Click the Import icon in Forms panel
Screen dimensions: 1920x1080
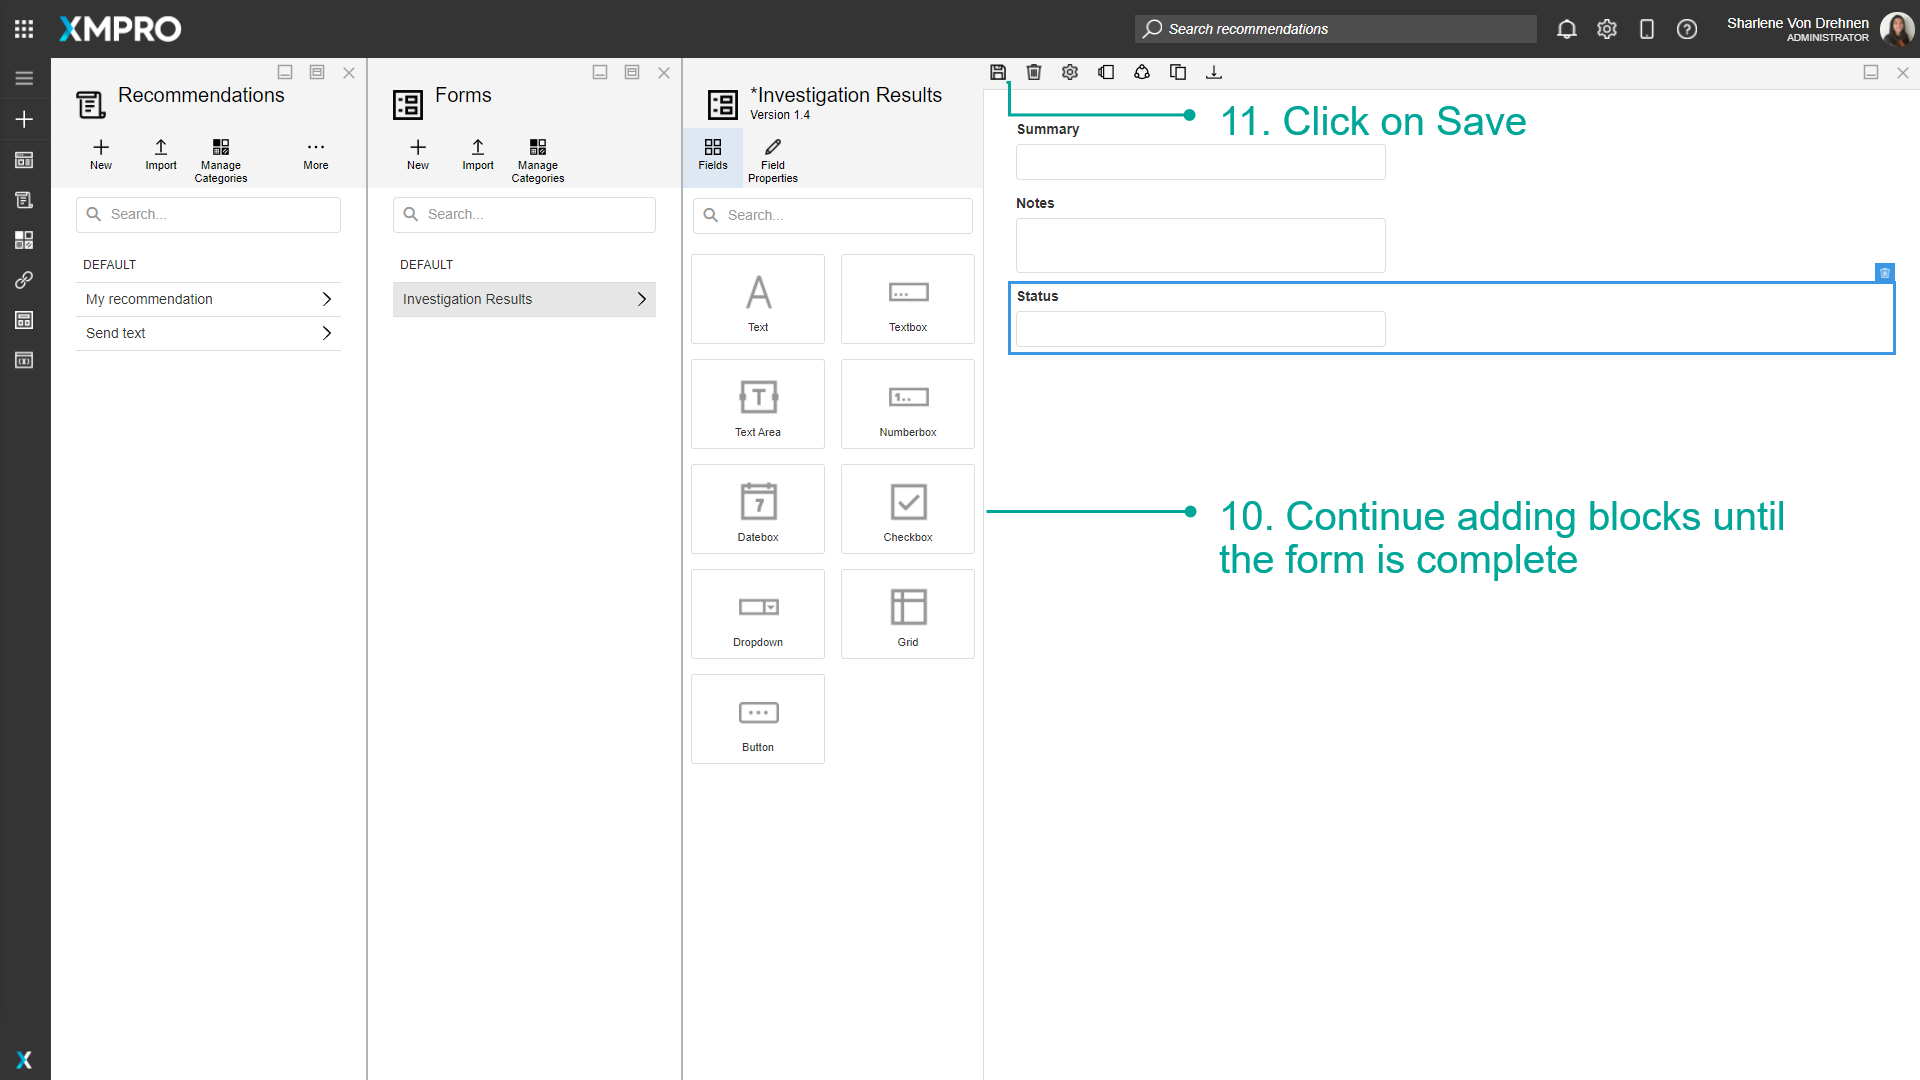click(x=477, y=155)
